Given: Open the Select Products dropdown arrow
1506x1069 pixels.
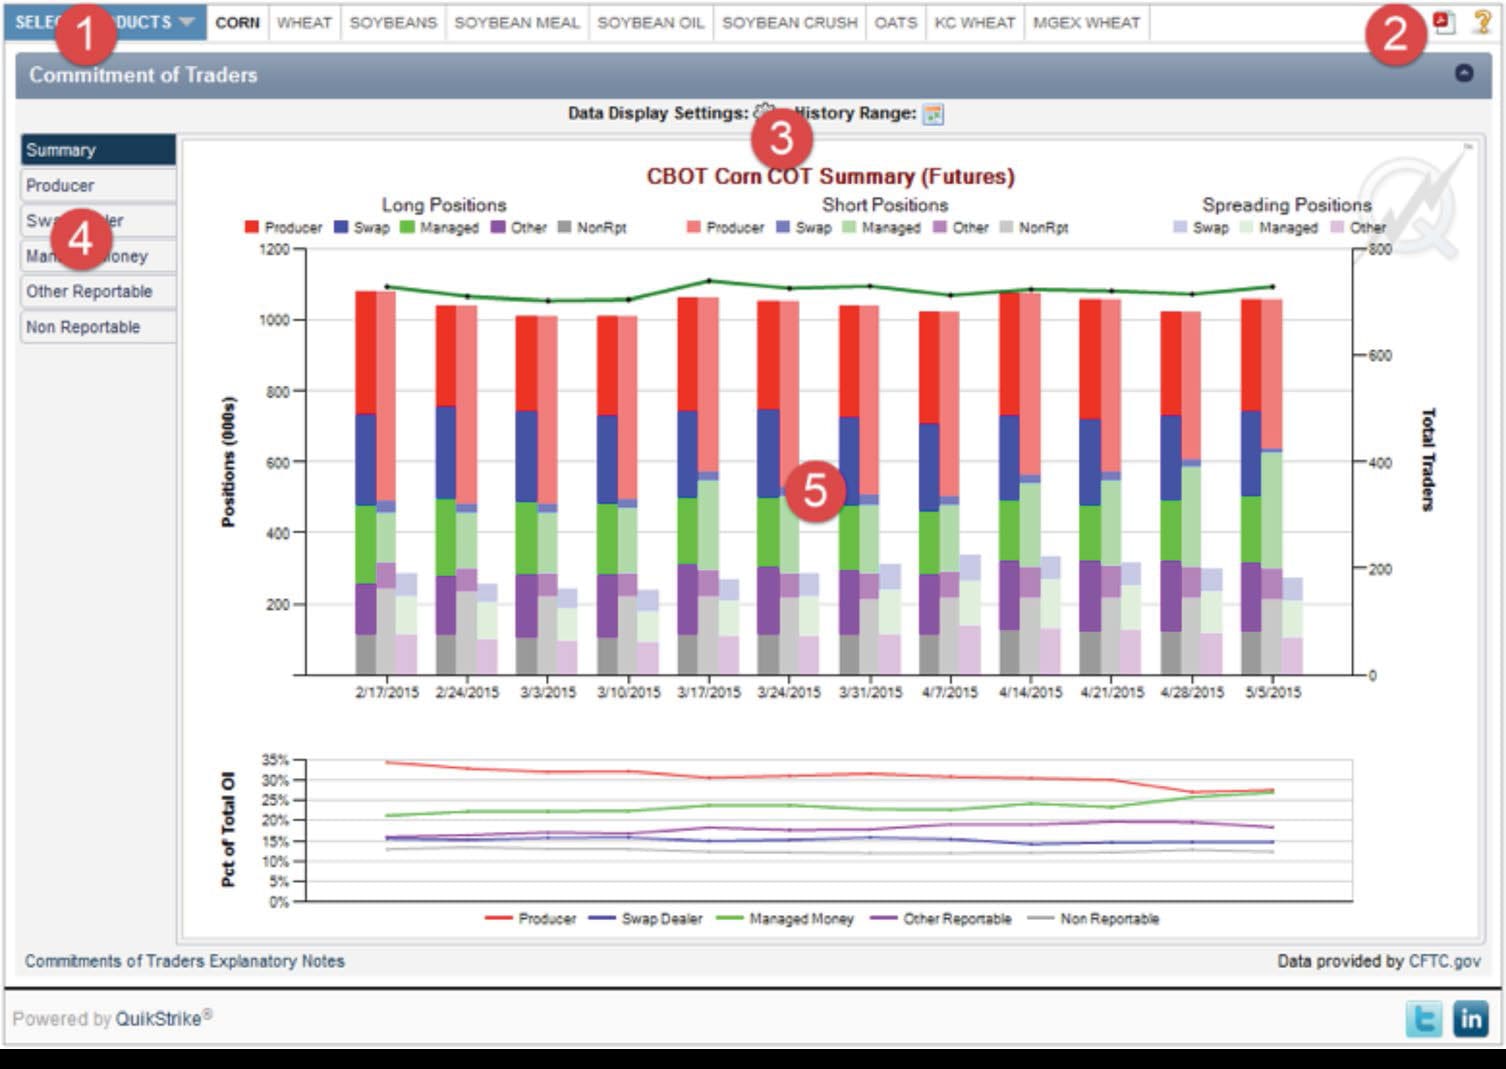Looking at the screenshot, I should click(186, 22).
